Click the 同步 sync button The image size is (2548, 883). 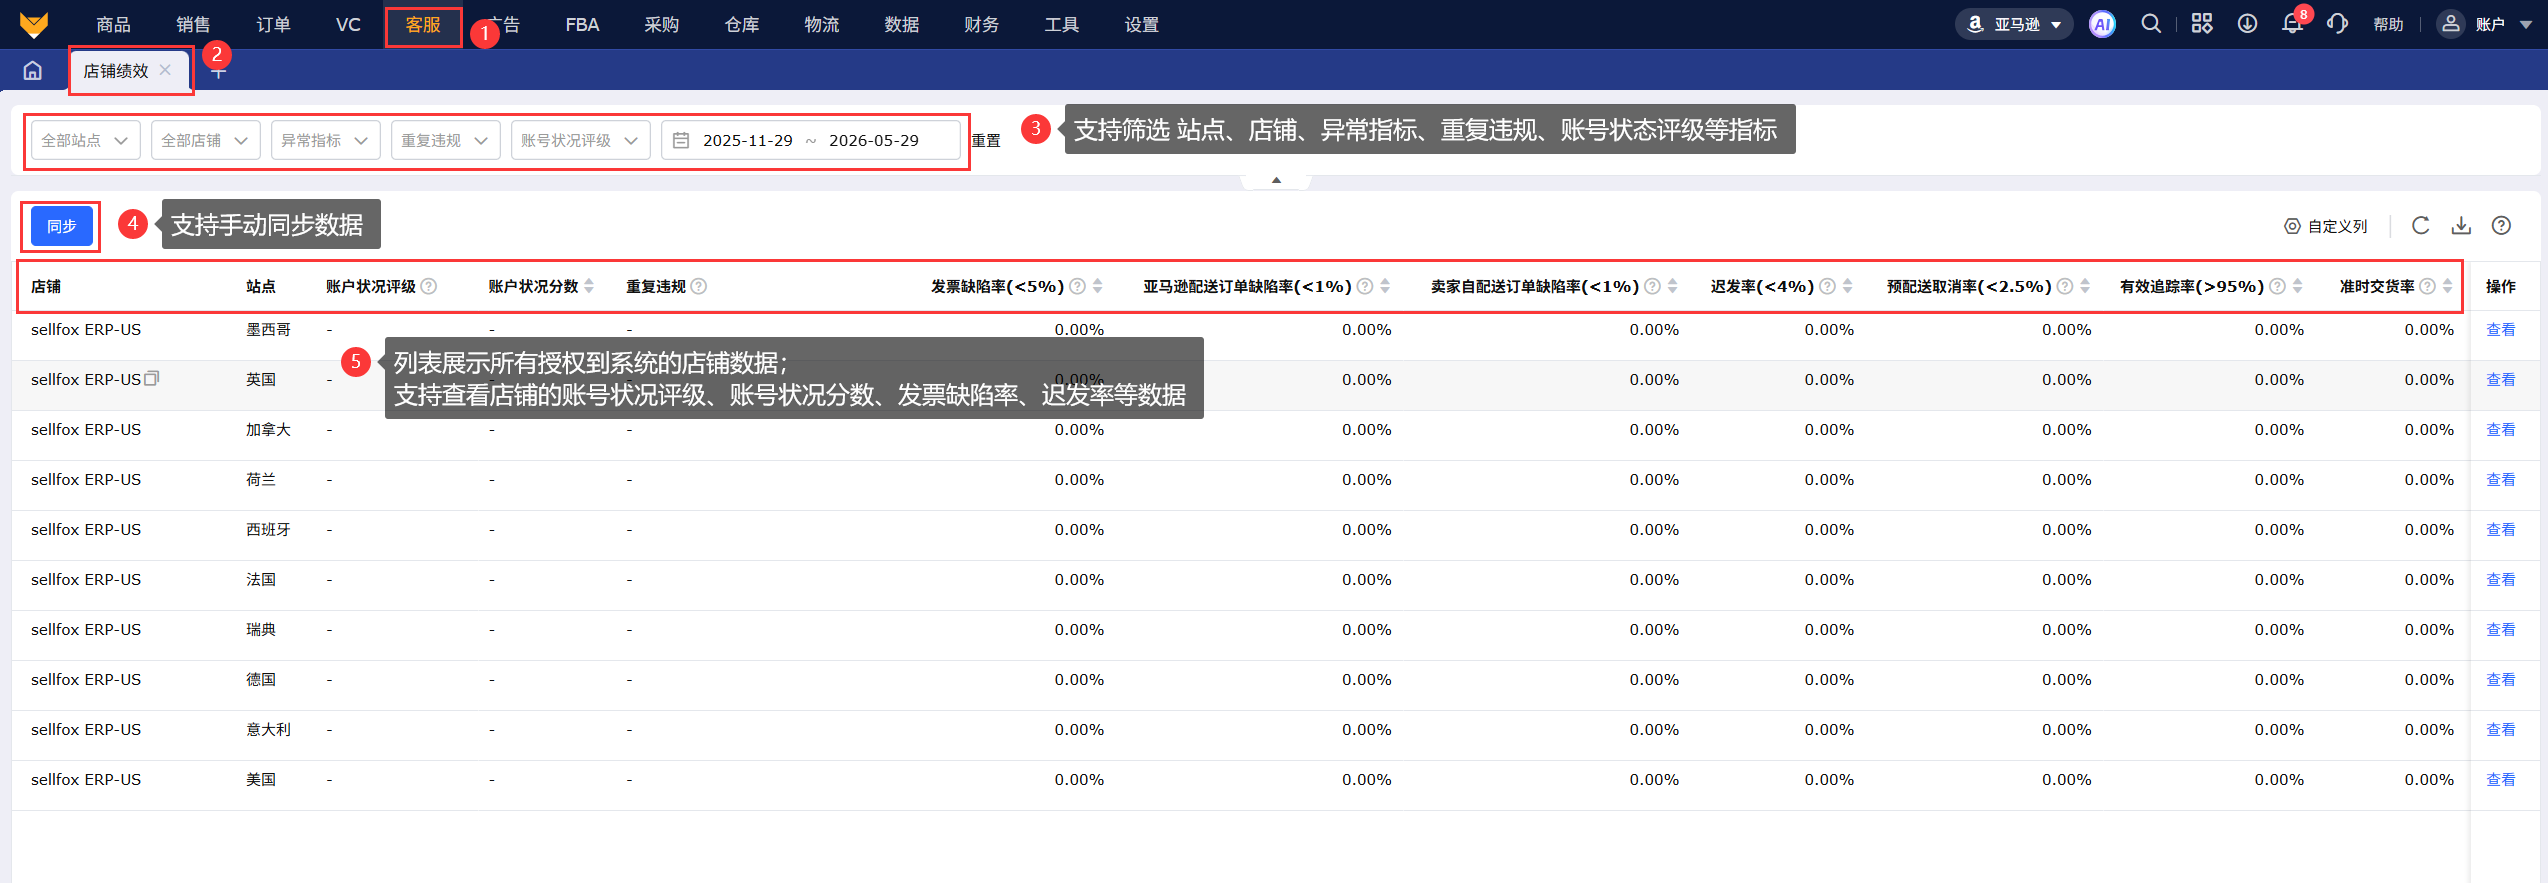[x=61, y=226]
